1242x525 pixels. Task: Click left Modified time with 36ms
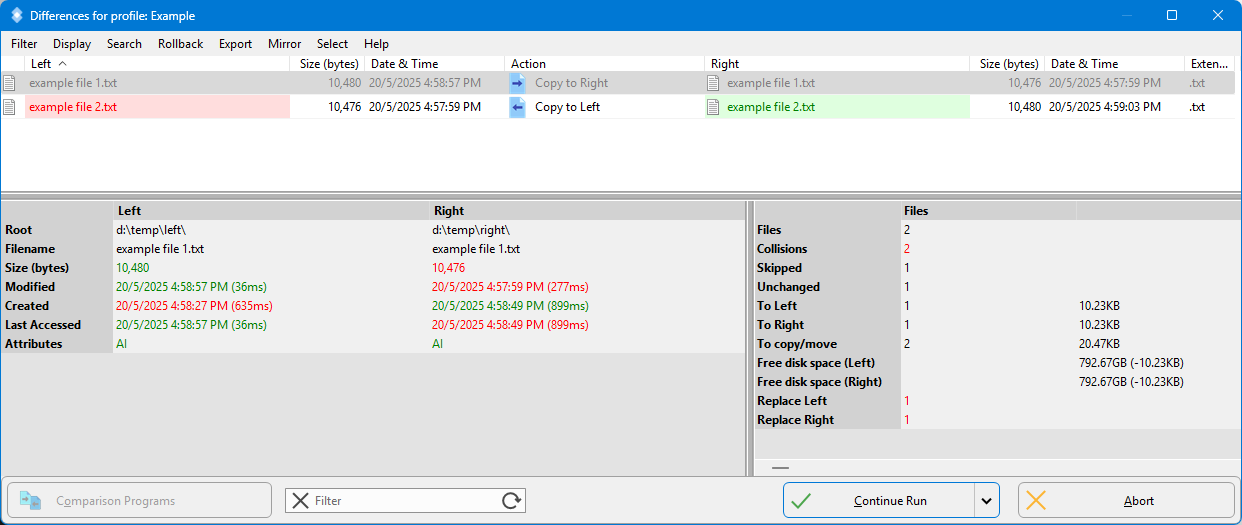click(189, 287)
